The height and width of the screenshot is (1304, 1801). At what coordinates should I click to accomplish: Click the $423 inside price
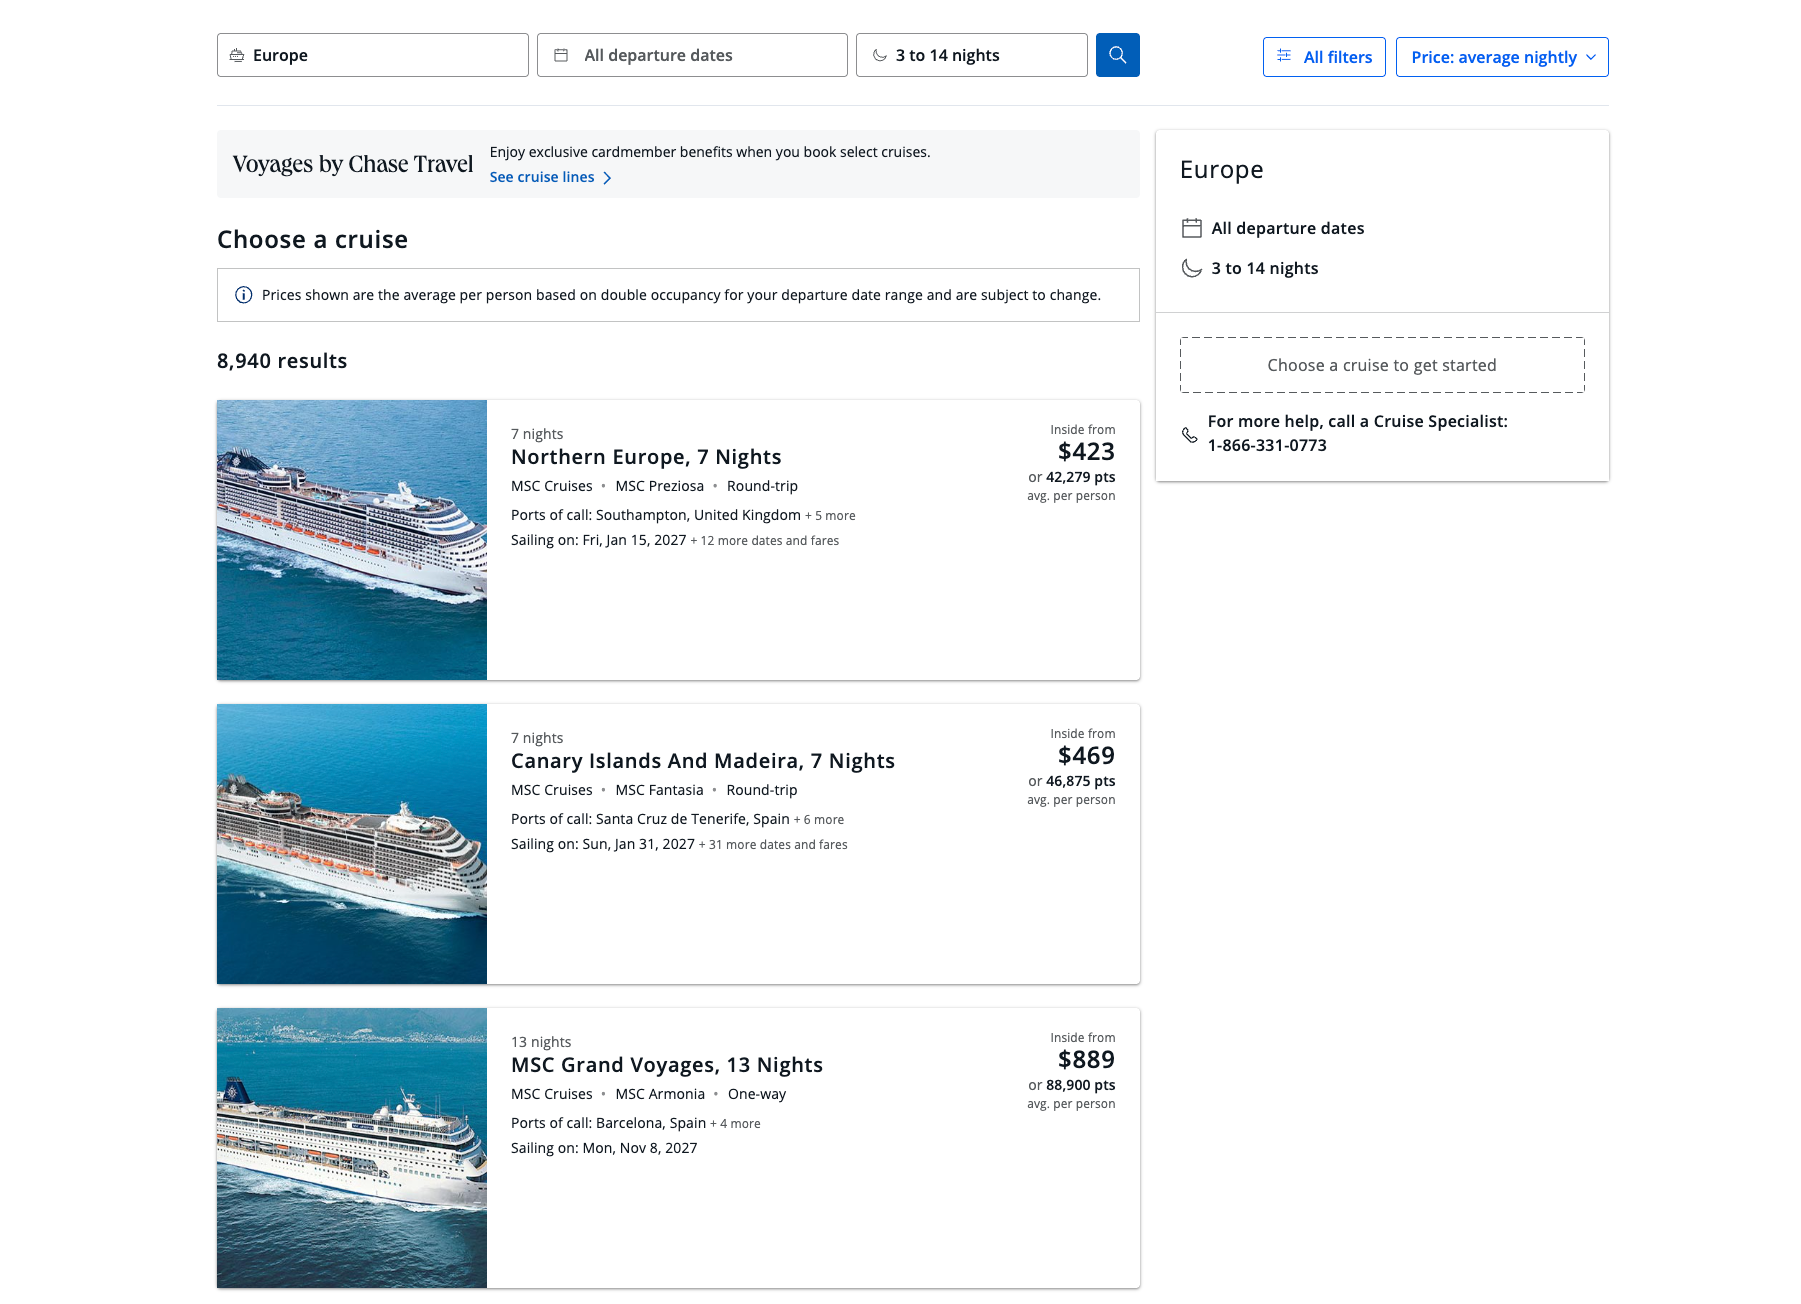coord(1086,452)
